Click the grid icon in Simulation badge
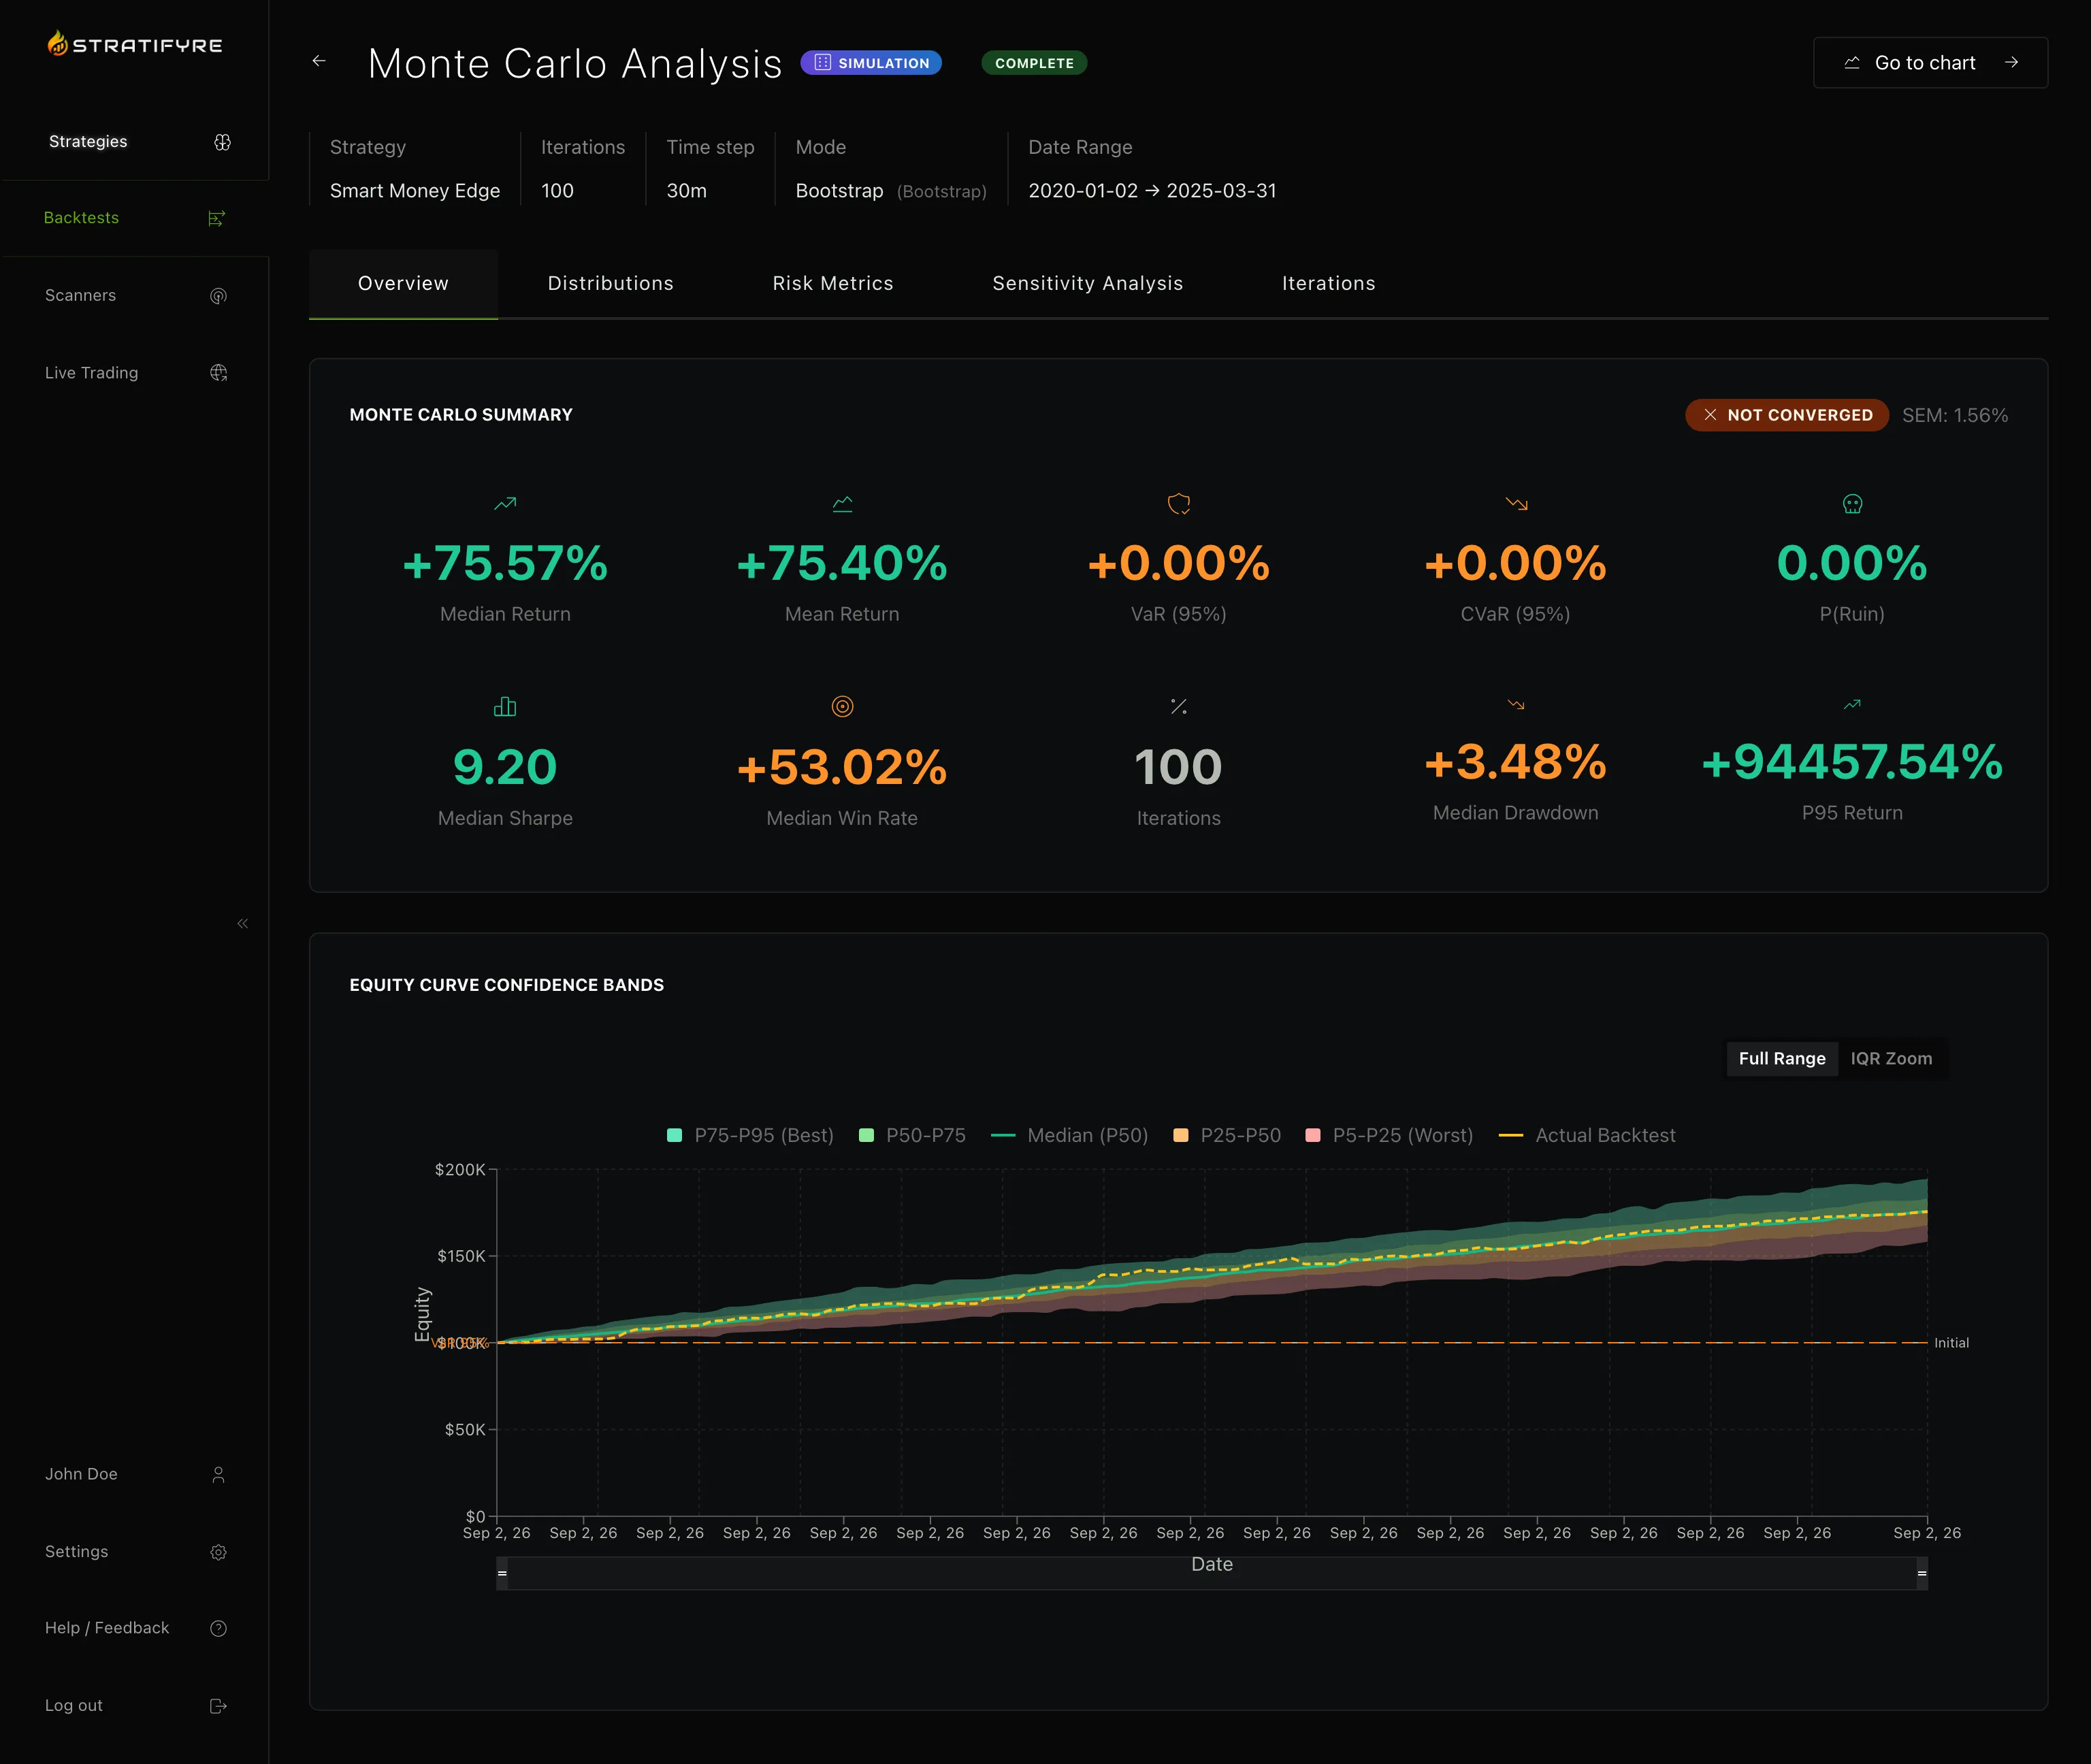Image resolution: width=2091 pixels, height=1764 pixels. point(822,62)
